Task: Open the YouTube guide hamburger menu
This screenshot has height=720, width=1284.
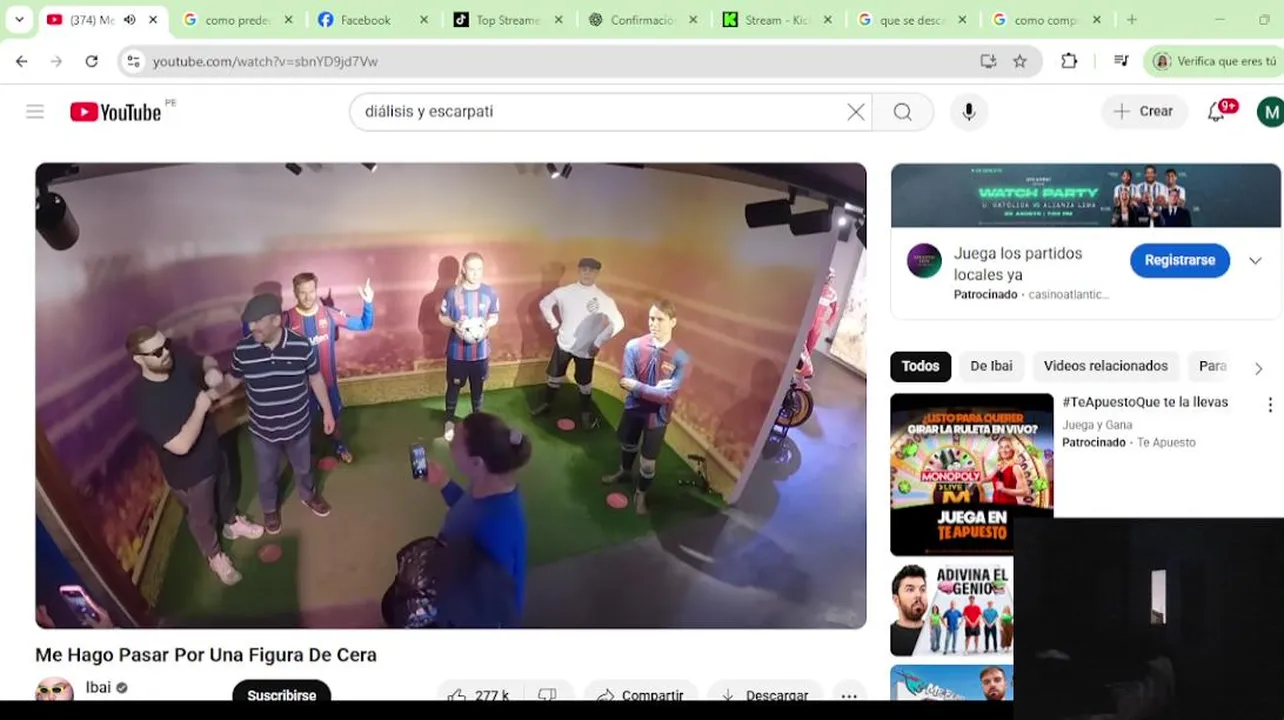Action: tap(35, 112)
